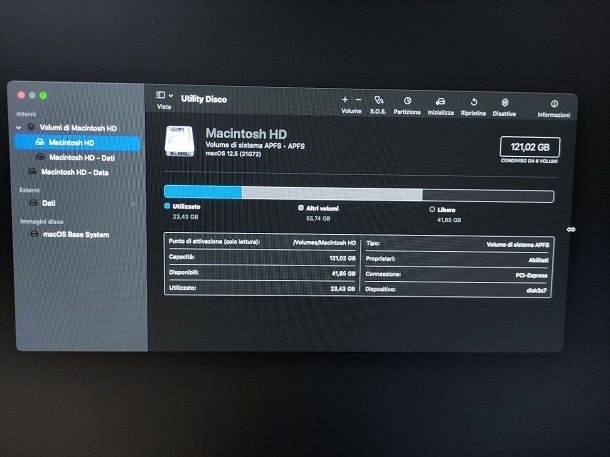Remove volume with the minus icon

[358, 100]
